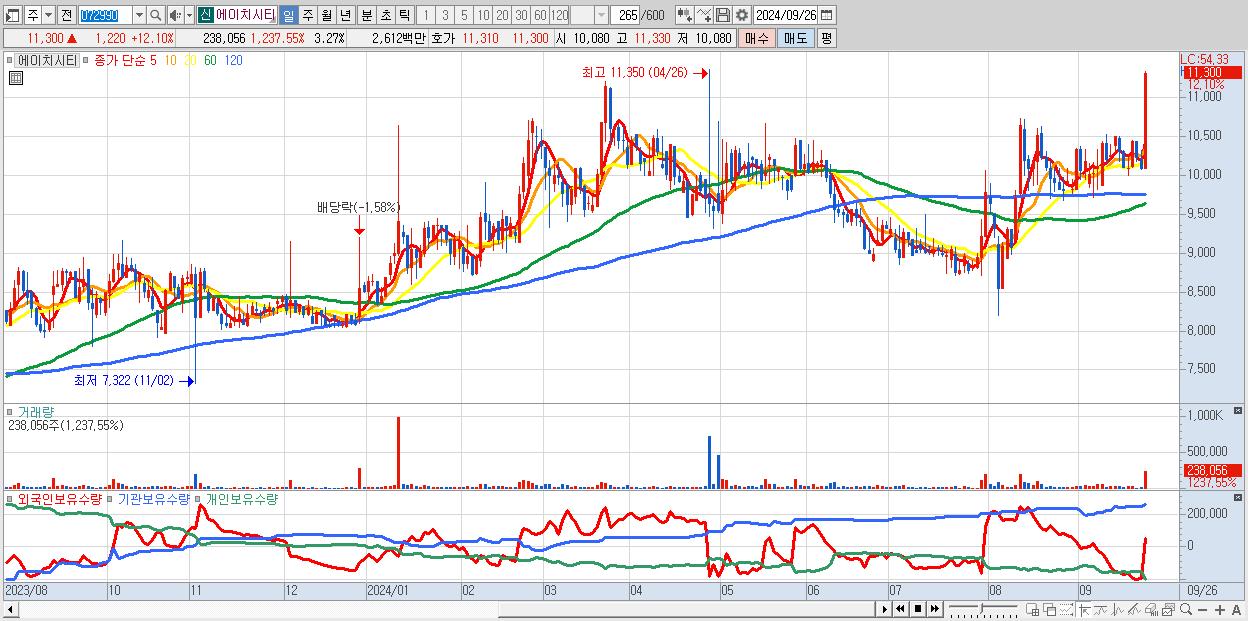Image resolution: width=1248 pixels, height=621 pixels.
Task: Click the 기관보유수량 legend label
Action: coord(154,498)
